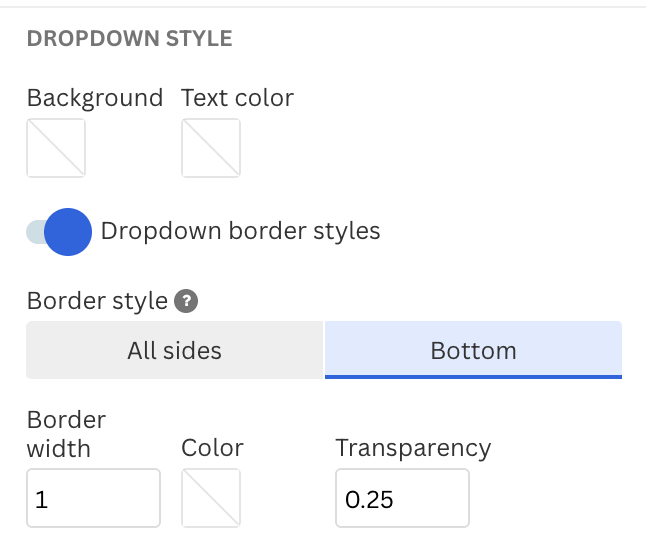646x556 pixels.
Task: Open the Background color swatch
Action: (x=56, y=148)
